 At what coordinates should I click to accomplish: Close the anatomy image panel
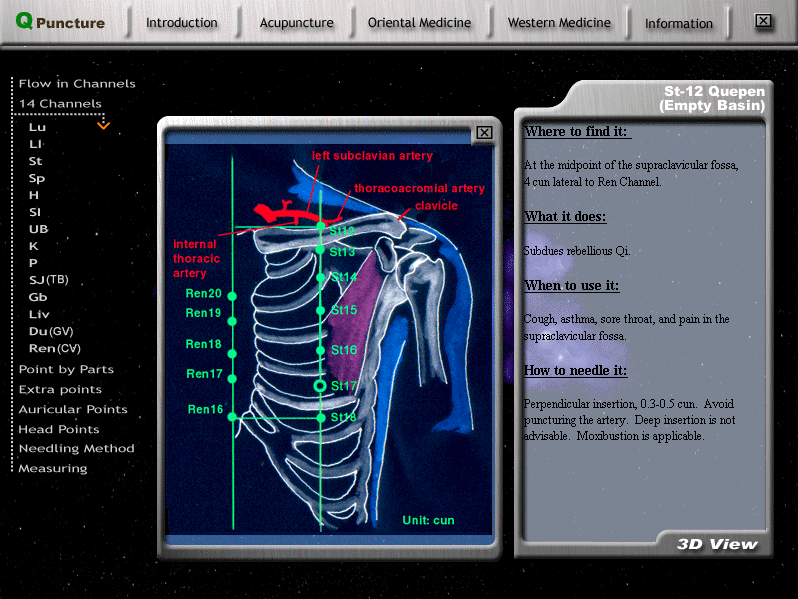(484, 132)
